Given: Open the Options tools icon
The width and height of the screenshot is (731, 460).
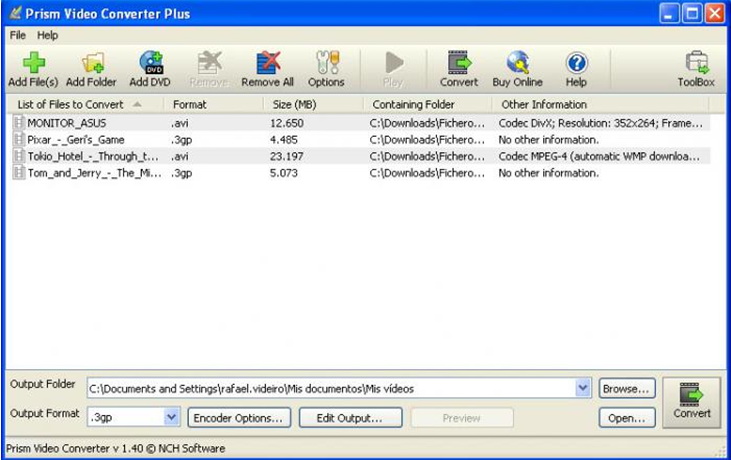Looking at the screenshot, I should [x=327, y=62].
